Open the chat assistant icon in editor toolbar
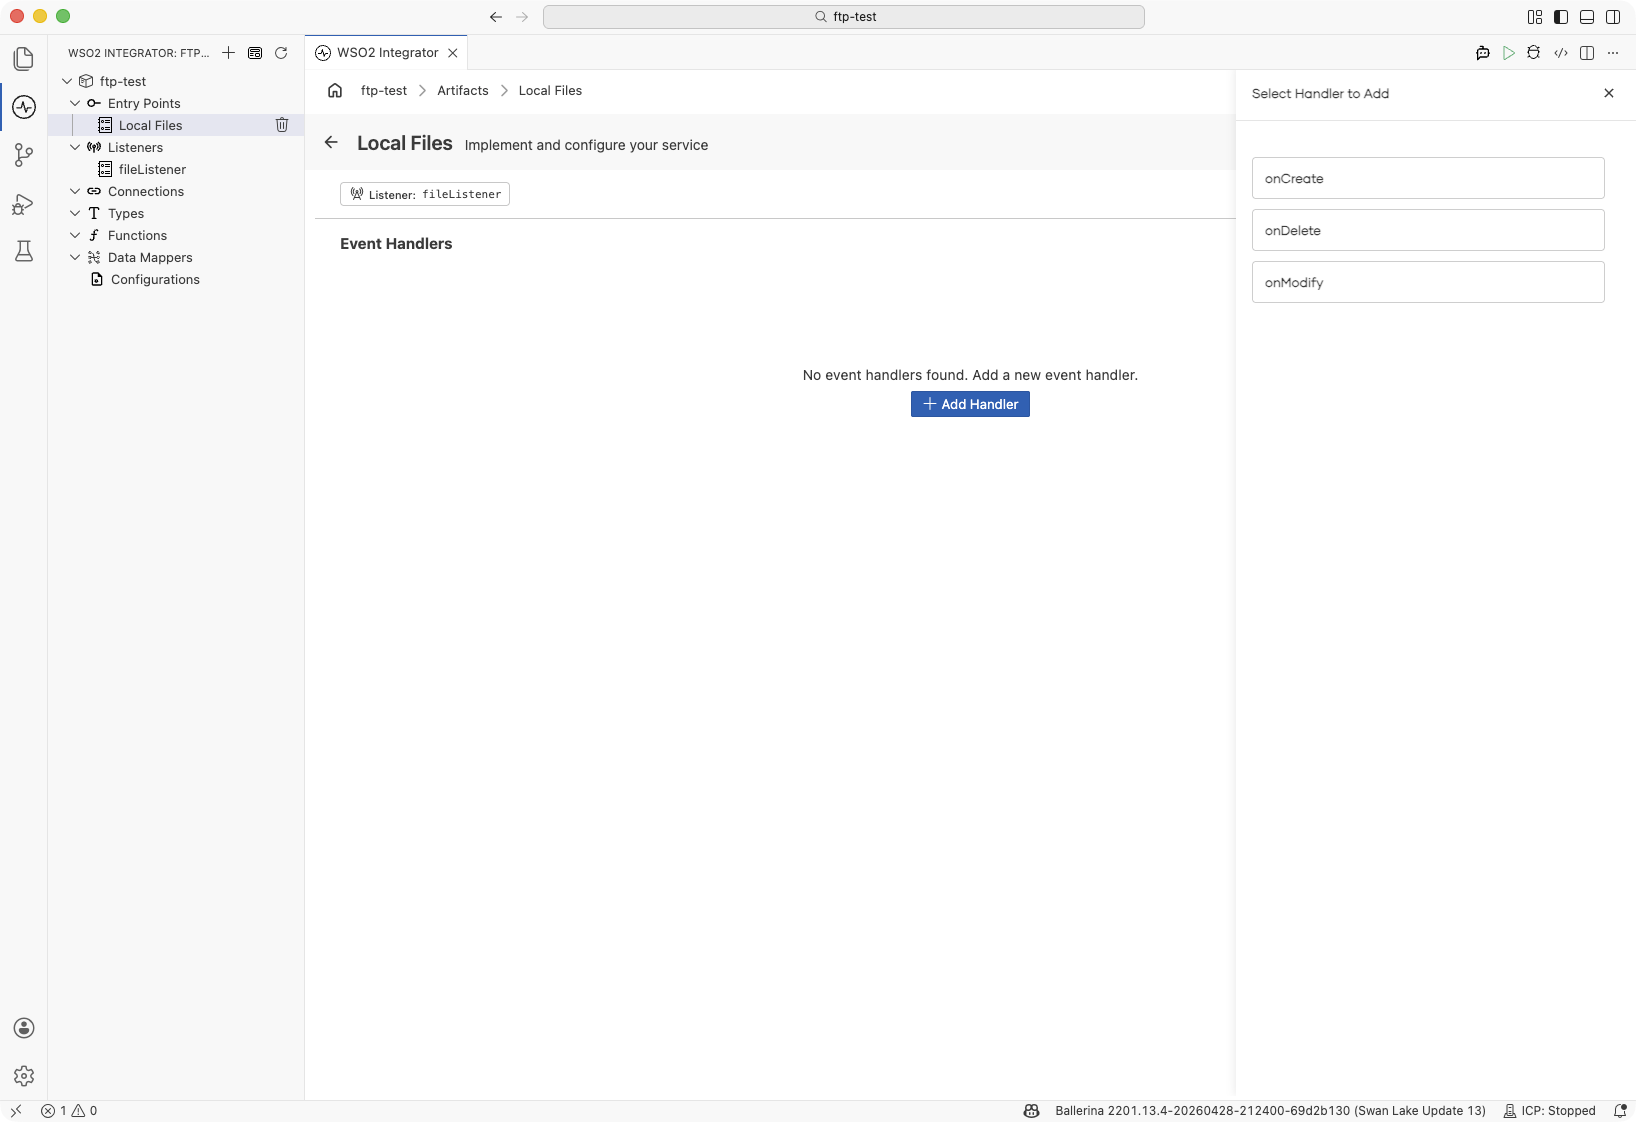The image size is (1636, 1122). click(x=1483, y=53)
